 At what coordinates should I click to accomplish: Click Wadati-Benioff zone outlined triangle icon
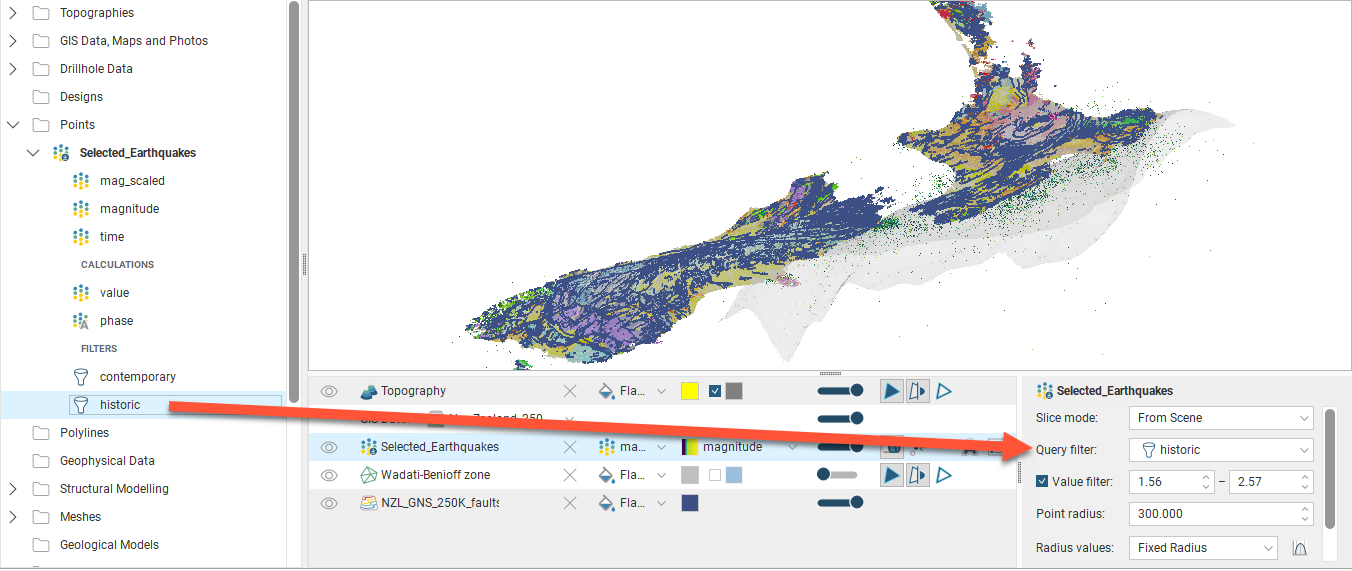(943, 475)
